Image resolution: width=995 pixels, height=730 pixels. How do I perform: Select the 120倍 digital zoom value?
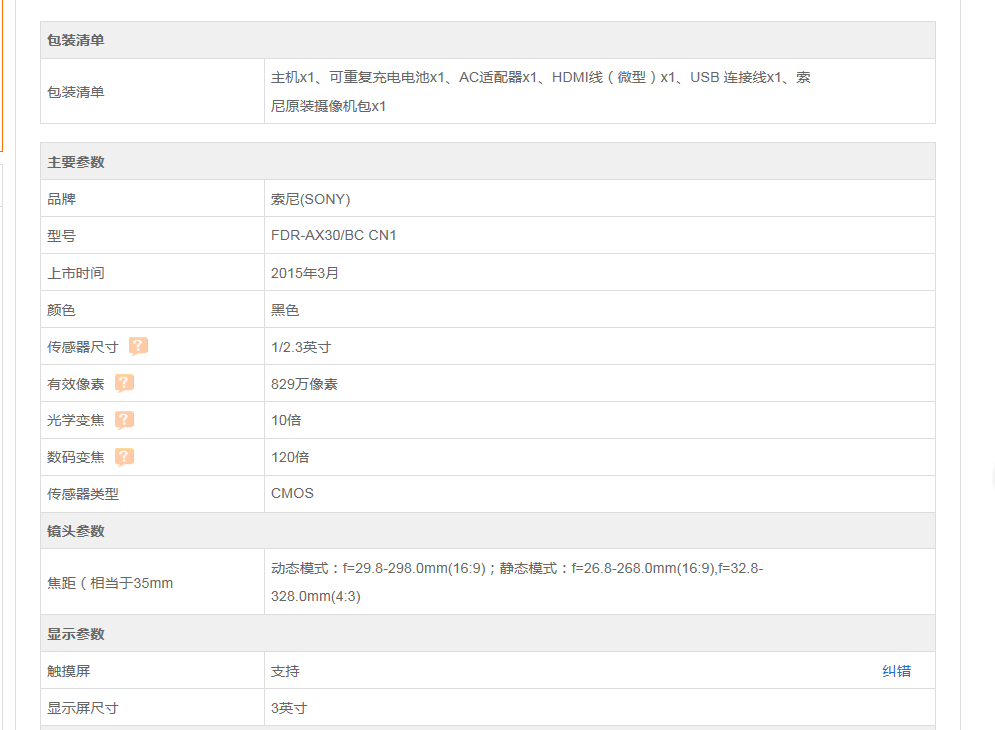(x=290, y=457)
